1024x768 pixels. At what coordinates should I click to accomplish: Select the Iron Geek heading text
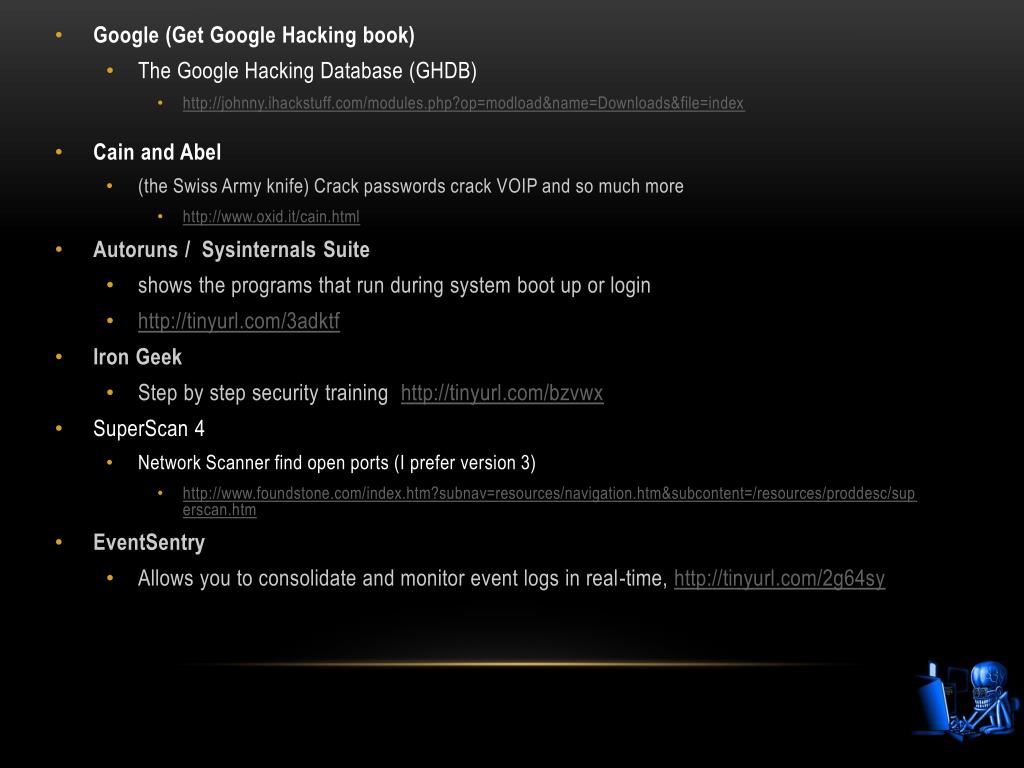tap(137, 357)
